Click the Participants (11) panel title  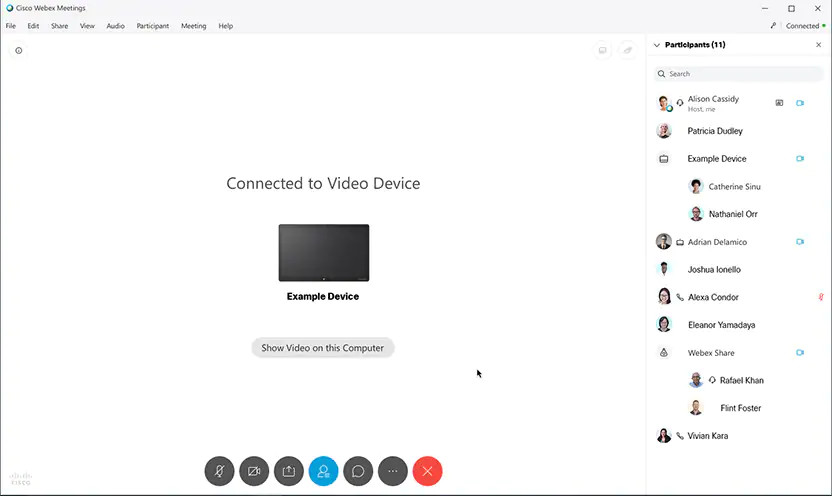click(x=695, y=45)
